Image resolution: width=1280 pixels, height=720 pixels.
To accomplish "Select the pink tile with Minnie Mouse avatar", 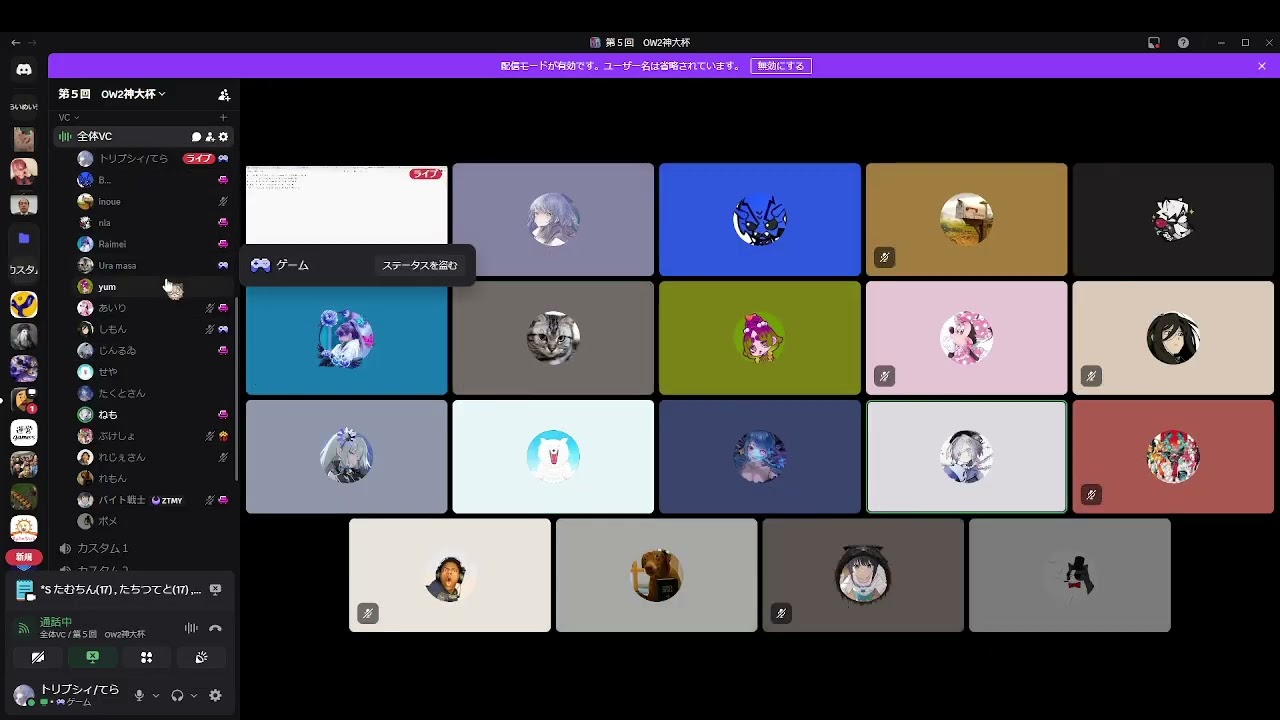I will pos(966,338).
